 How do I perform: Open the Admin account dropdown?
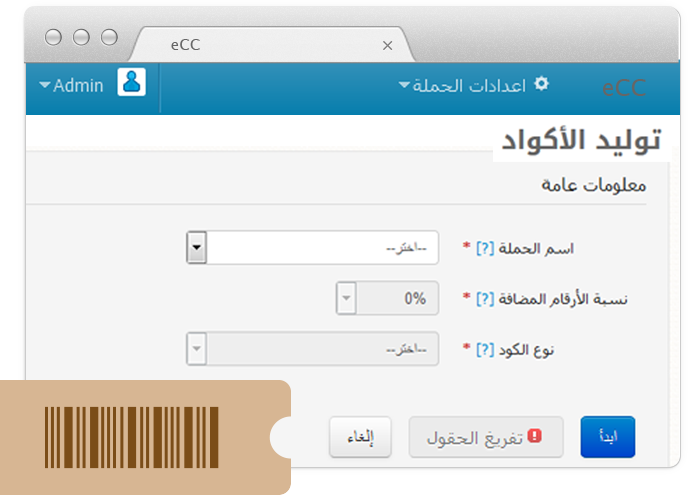click(72, 86)
